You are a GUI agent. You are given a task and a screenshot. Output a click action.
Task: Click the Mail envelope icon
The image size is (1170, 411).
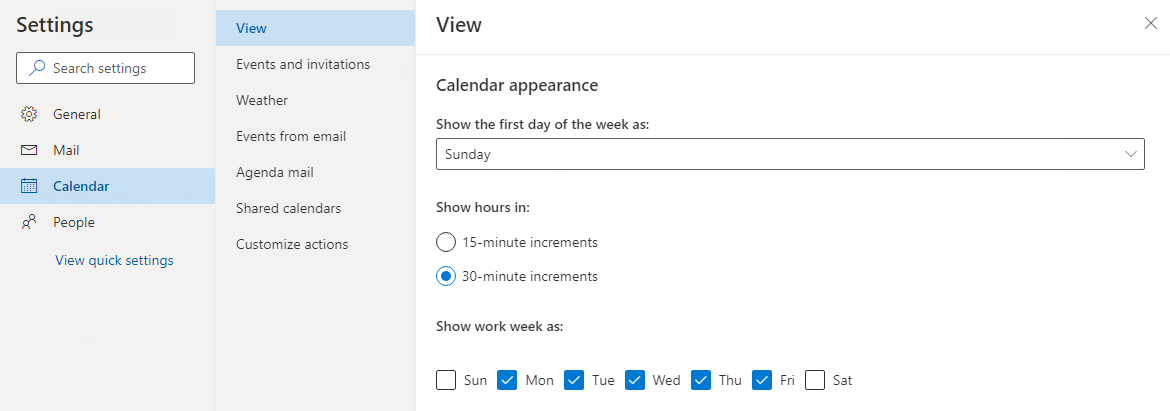tap(29, 150)
